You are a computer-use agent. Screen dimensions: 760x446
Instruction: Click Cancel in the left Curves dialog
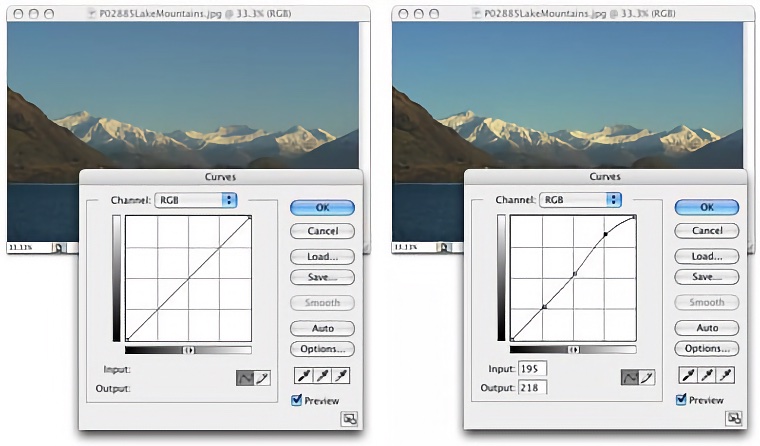click(322, 231)
